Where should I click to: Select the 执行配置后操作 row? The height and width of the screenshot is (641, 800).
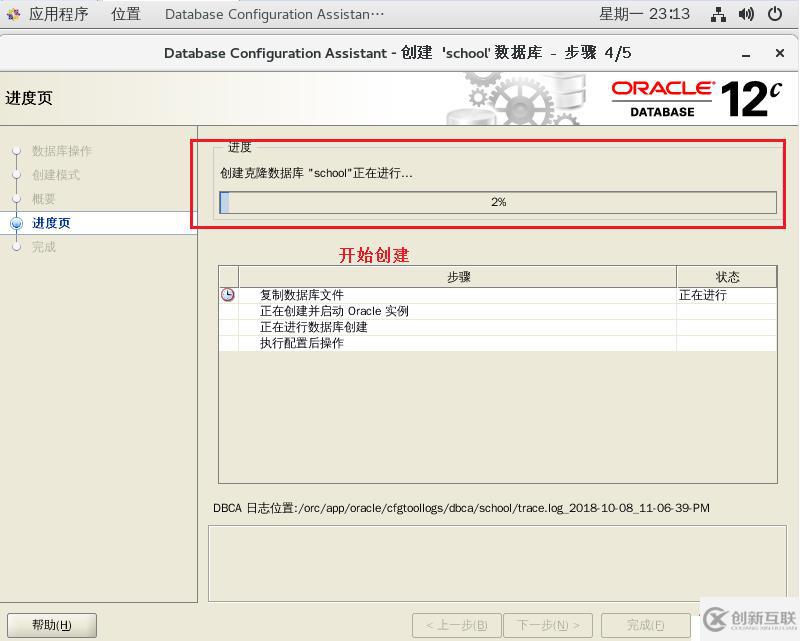[x=498, y=343]
